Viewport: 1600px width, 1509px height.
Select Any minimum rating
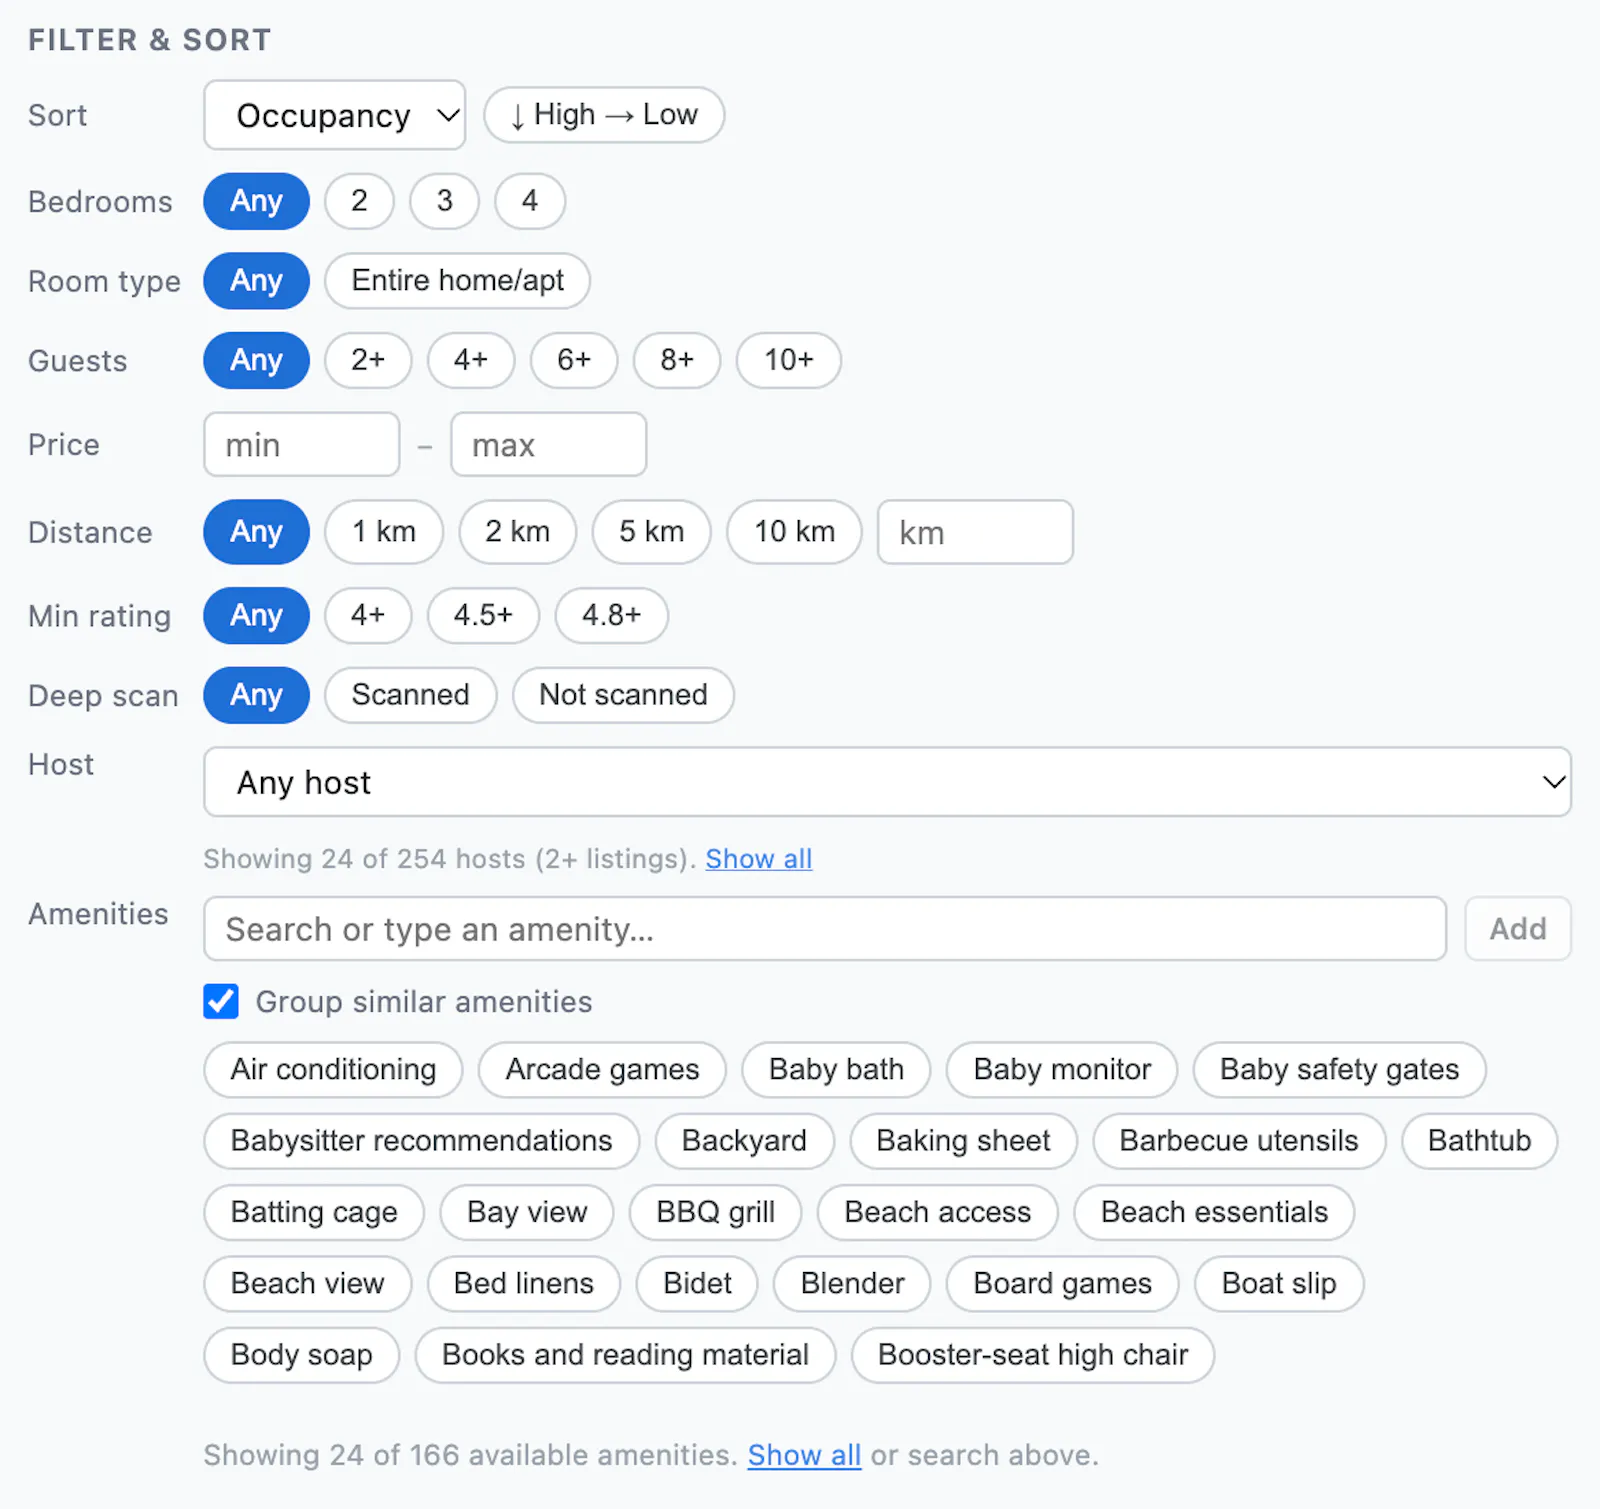tap(256, 615)
